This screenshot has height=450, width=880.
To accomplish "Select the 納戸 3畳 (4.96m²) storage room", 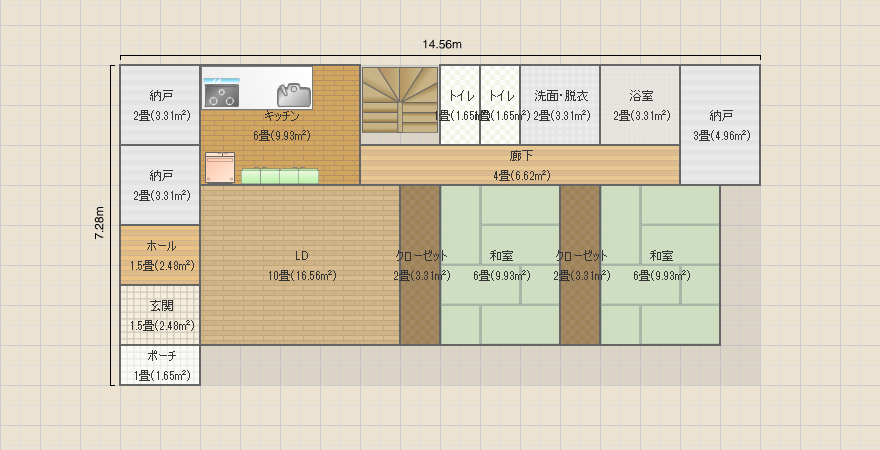I will [721, 125].
